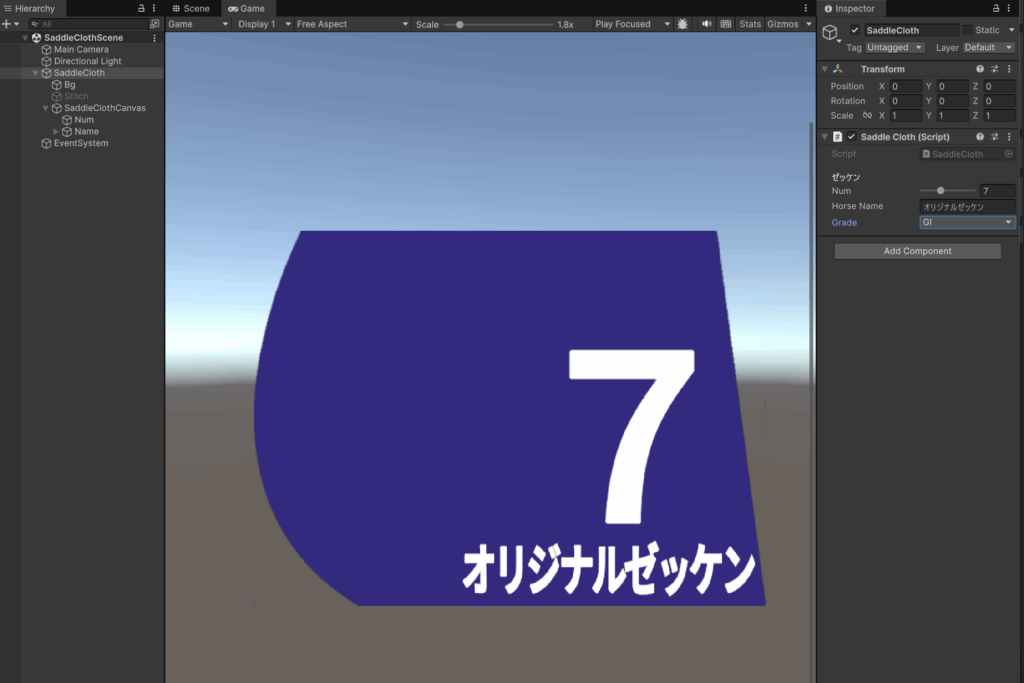Open the Free Aspect dropdown
The image size is (1024, 683).
(x=352, y=24)
